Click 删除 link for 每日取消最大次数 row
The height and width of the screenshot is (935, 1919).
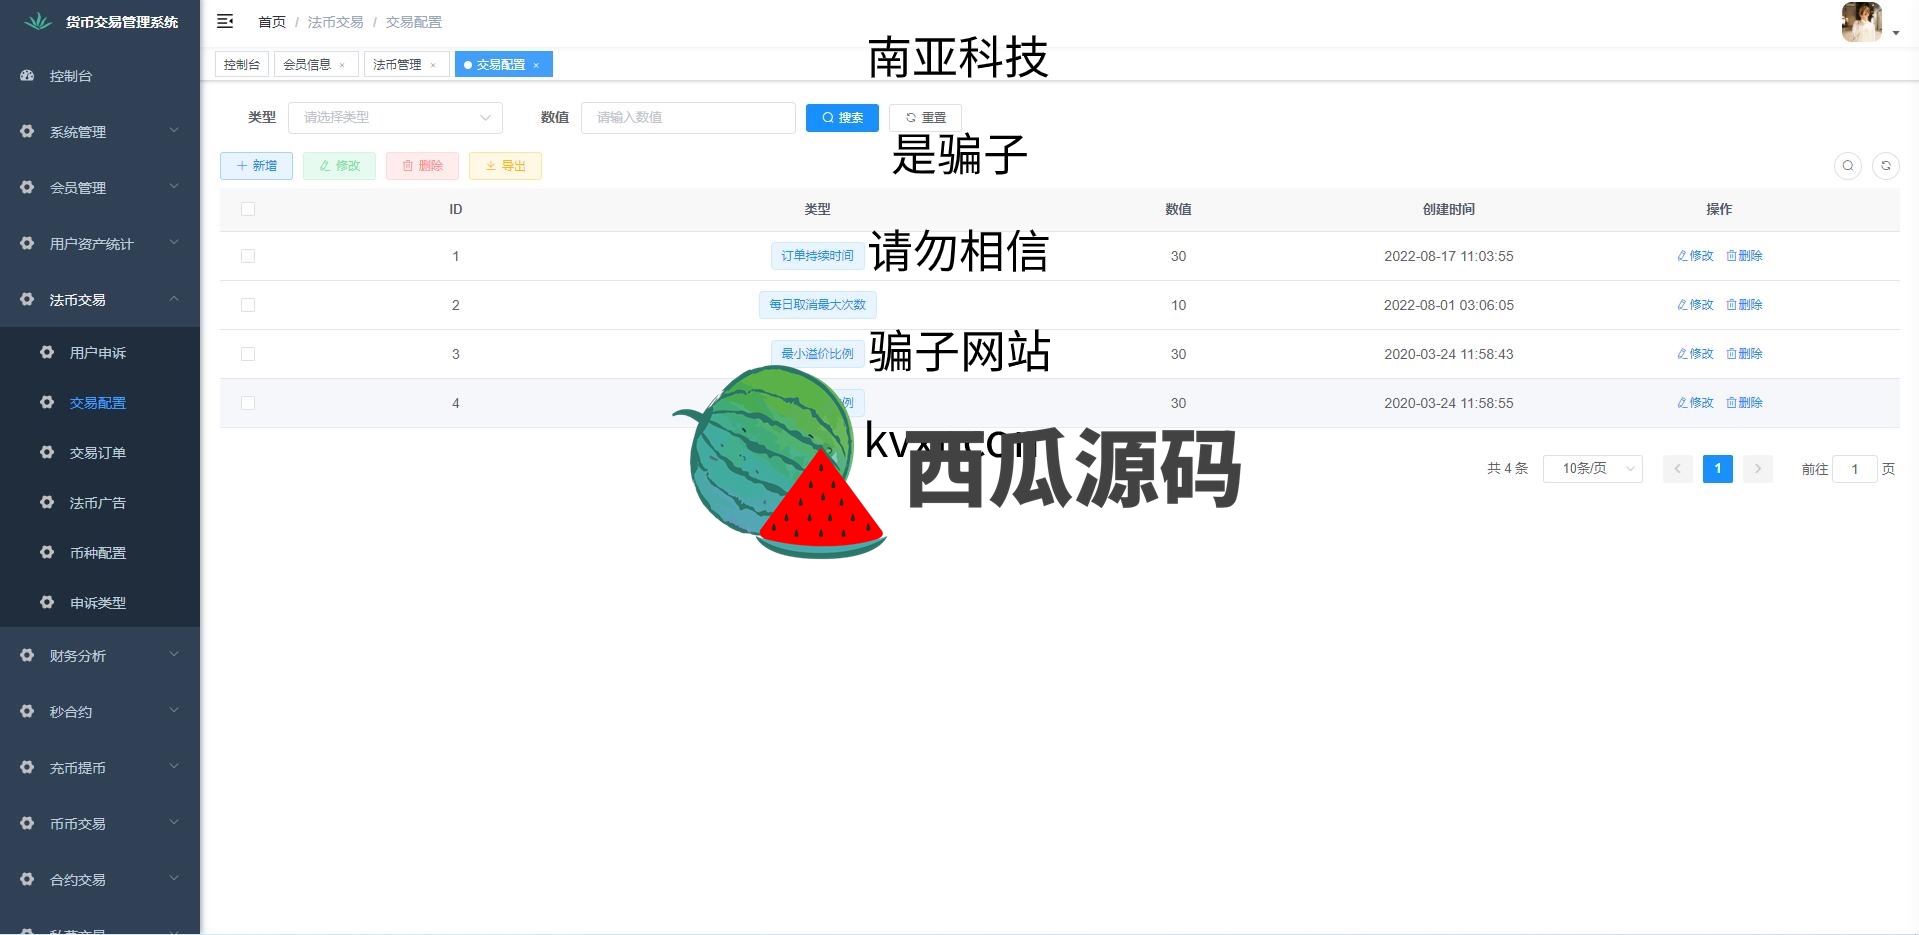pos(1744,305)
